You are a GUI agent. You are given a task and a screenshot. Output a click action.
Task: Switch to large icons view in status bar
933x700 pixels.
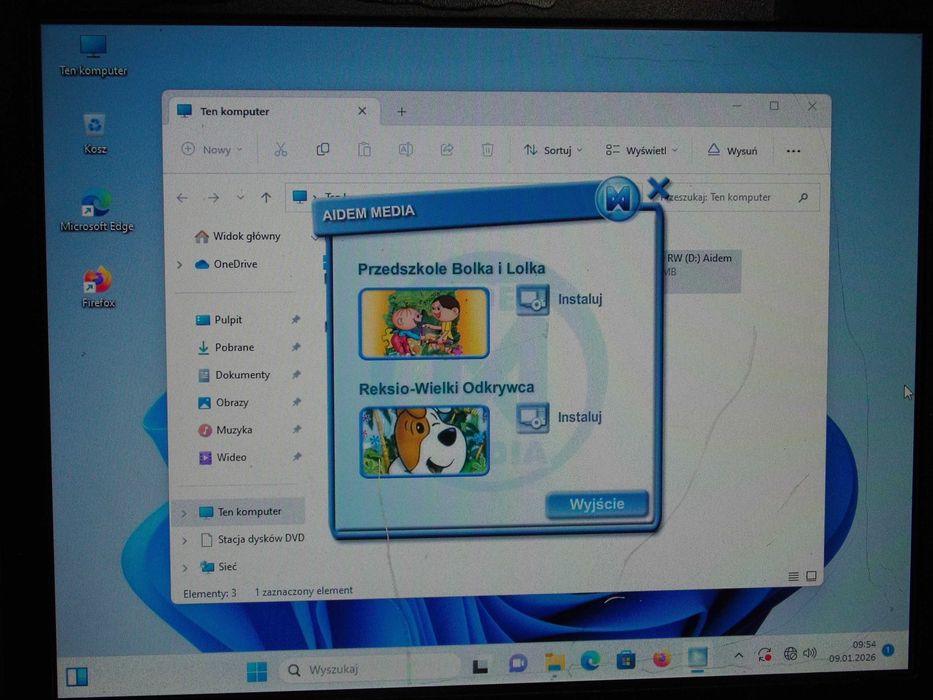coord(811,576)
